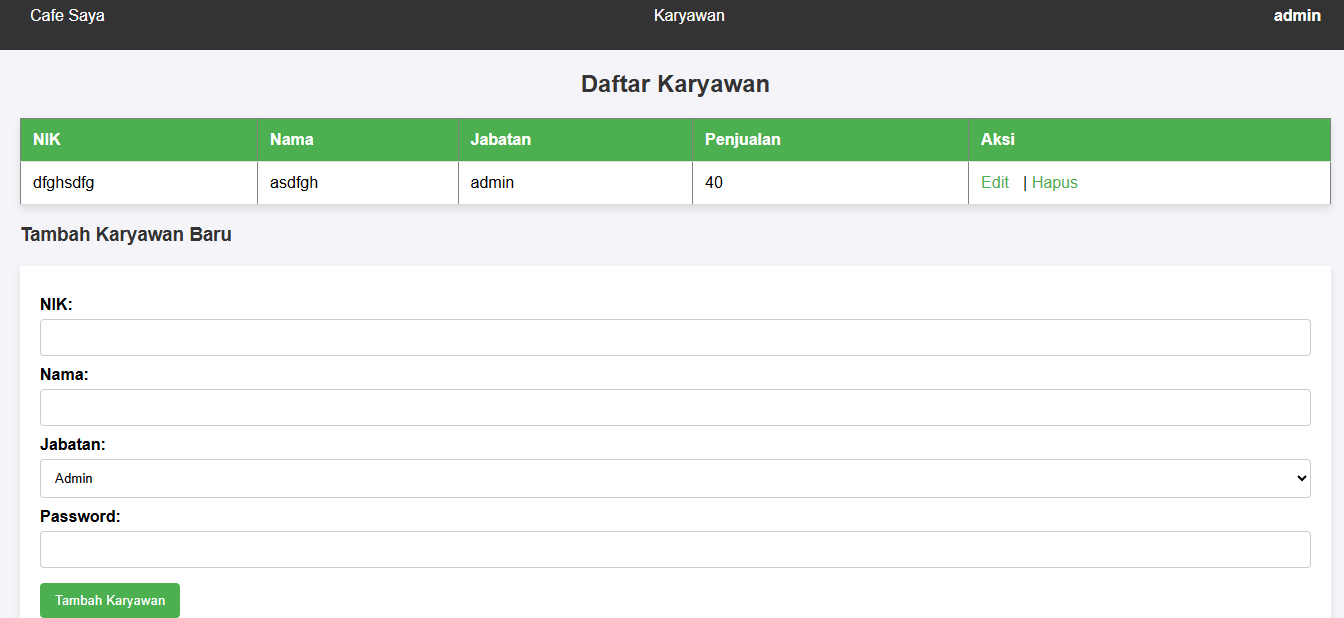Delete employee using the Hapus link
The width and height of the screenshot is (1344, 618).
[x=1054, y=183]
